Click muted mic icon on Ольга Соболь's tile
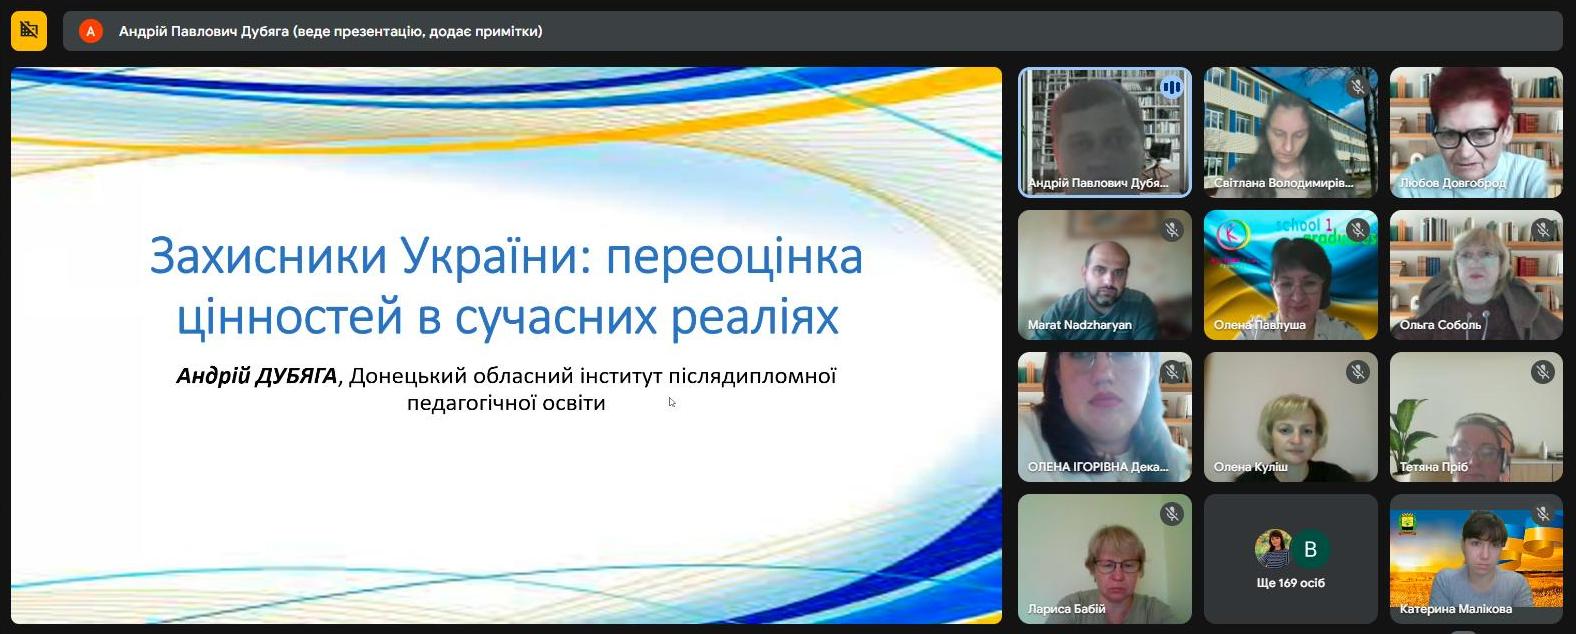Image resolution: width=1576 pixels, height=634 pixels. 1542,230
